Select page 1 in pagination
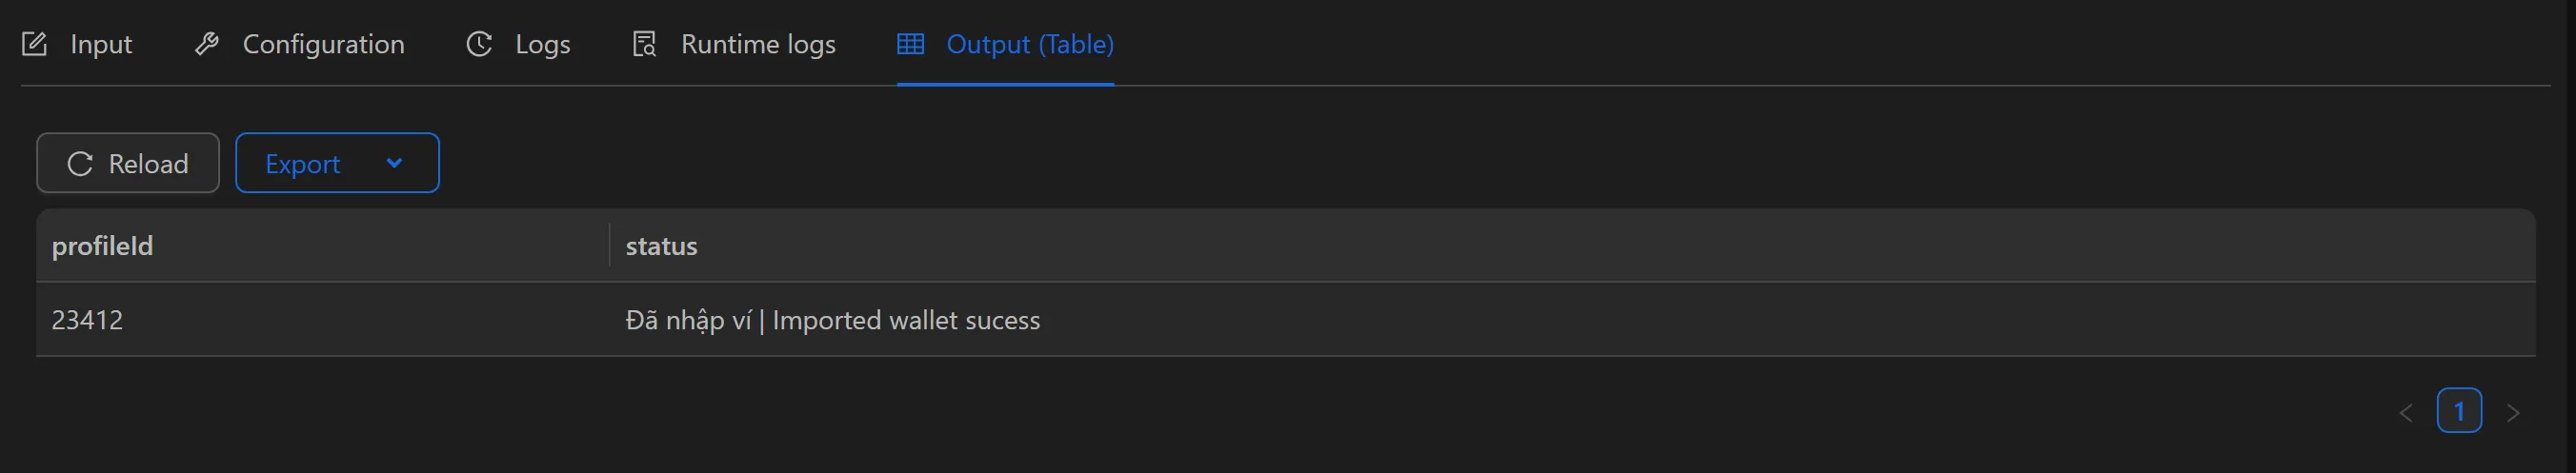Viewport: 2576px width, 473px height. point(2458,410)
